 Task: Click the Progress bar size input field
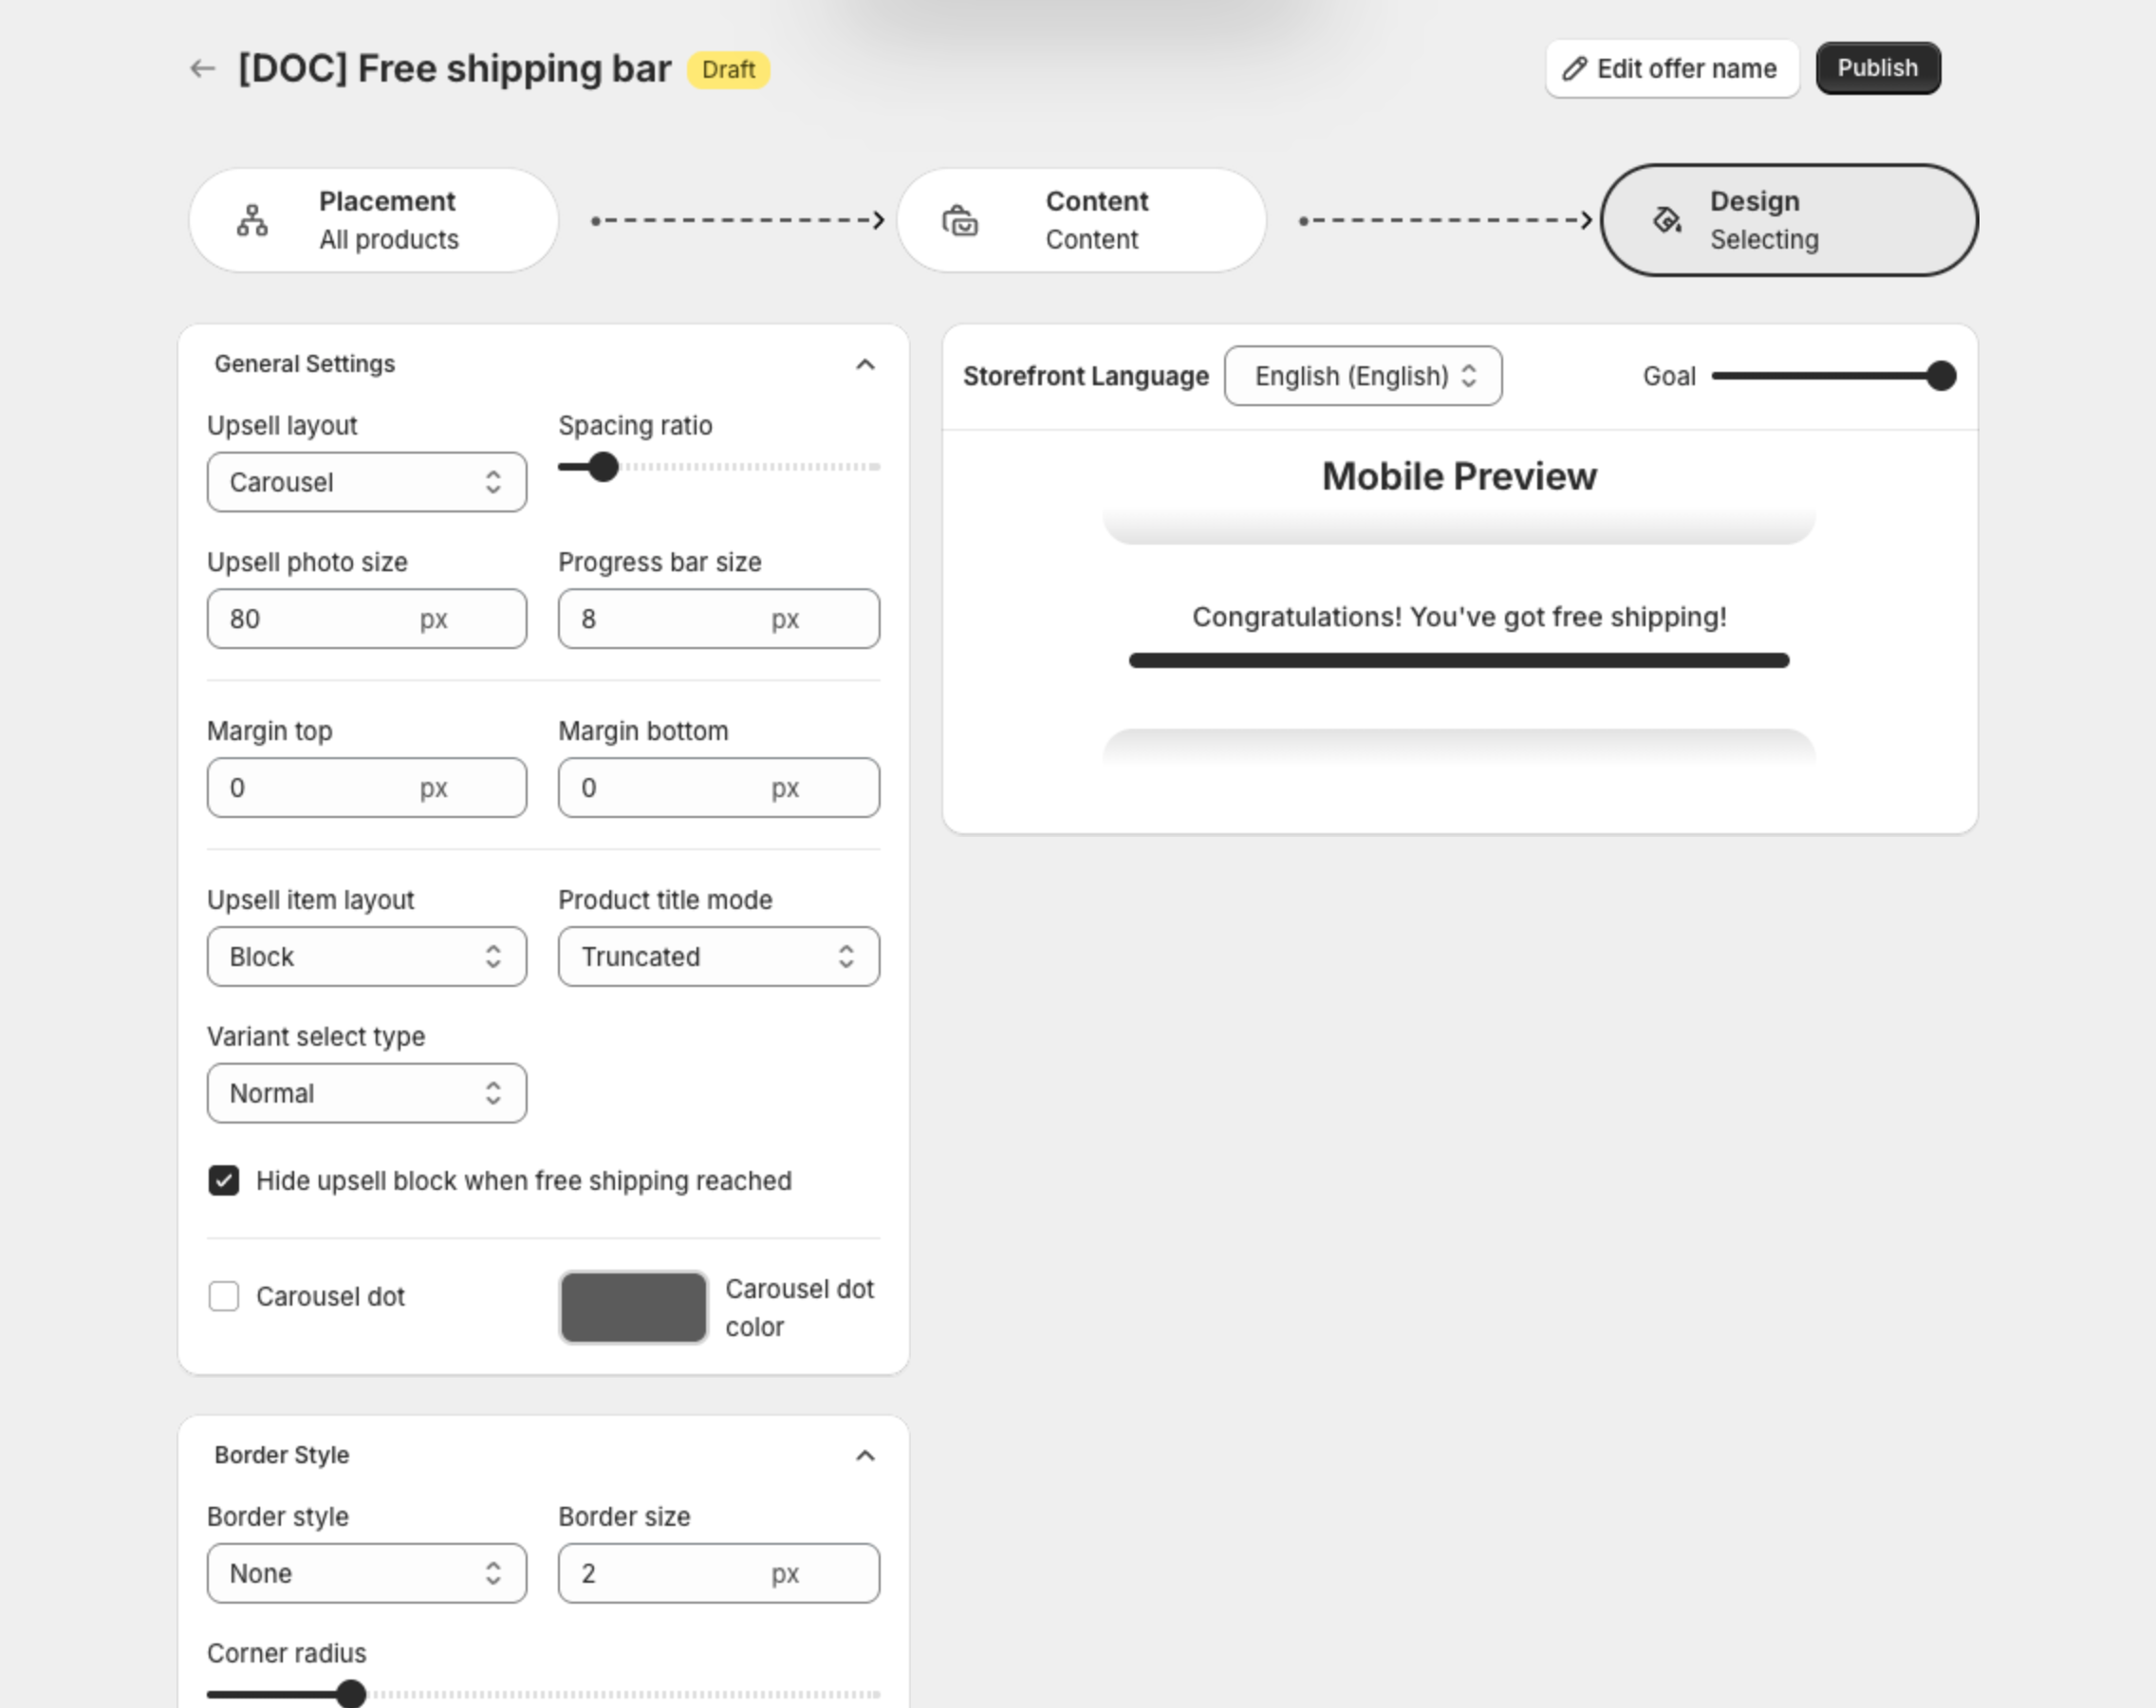click(719, 619)
